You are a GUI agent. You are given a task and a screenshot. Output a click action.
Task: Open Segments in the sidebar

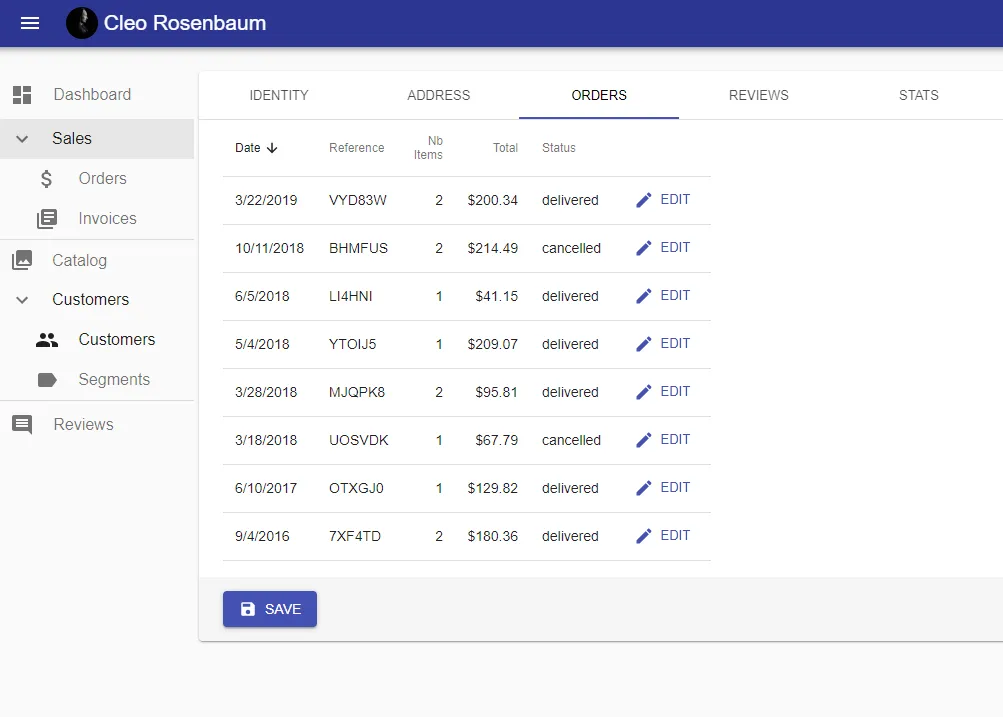click(x=114, y=379)
